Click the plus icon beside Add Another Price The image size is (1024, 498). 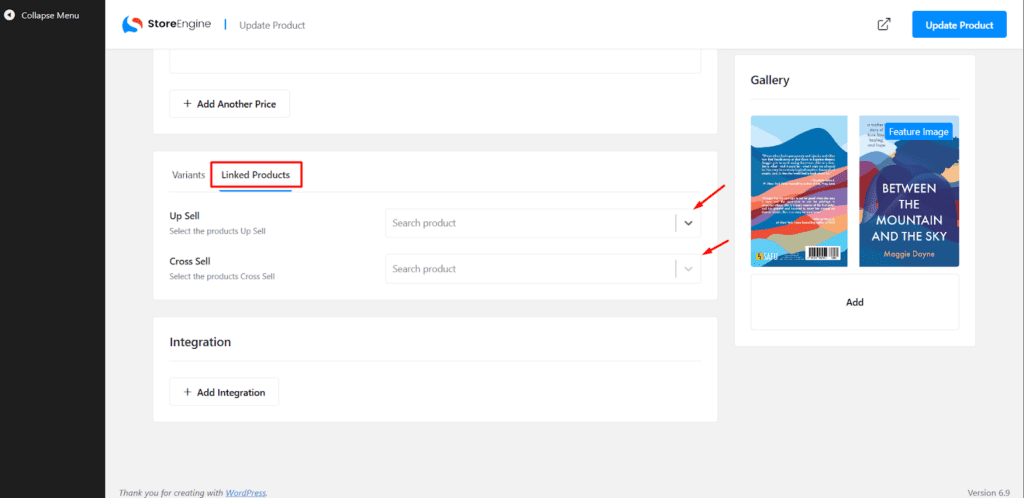coord(187,104)
